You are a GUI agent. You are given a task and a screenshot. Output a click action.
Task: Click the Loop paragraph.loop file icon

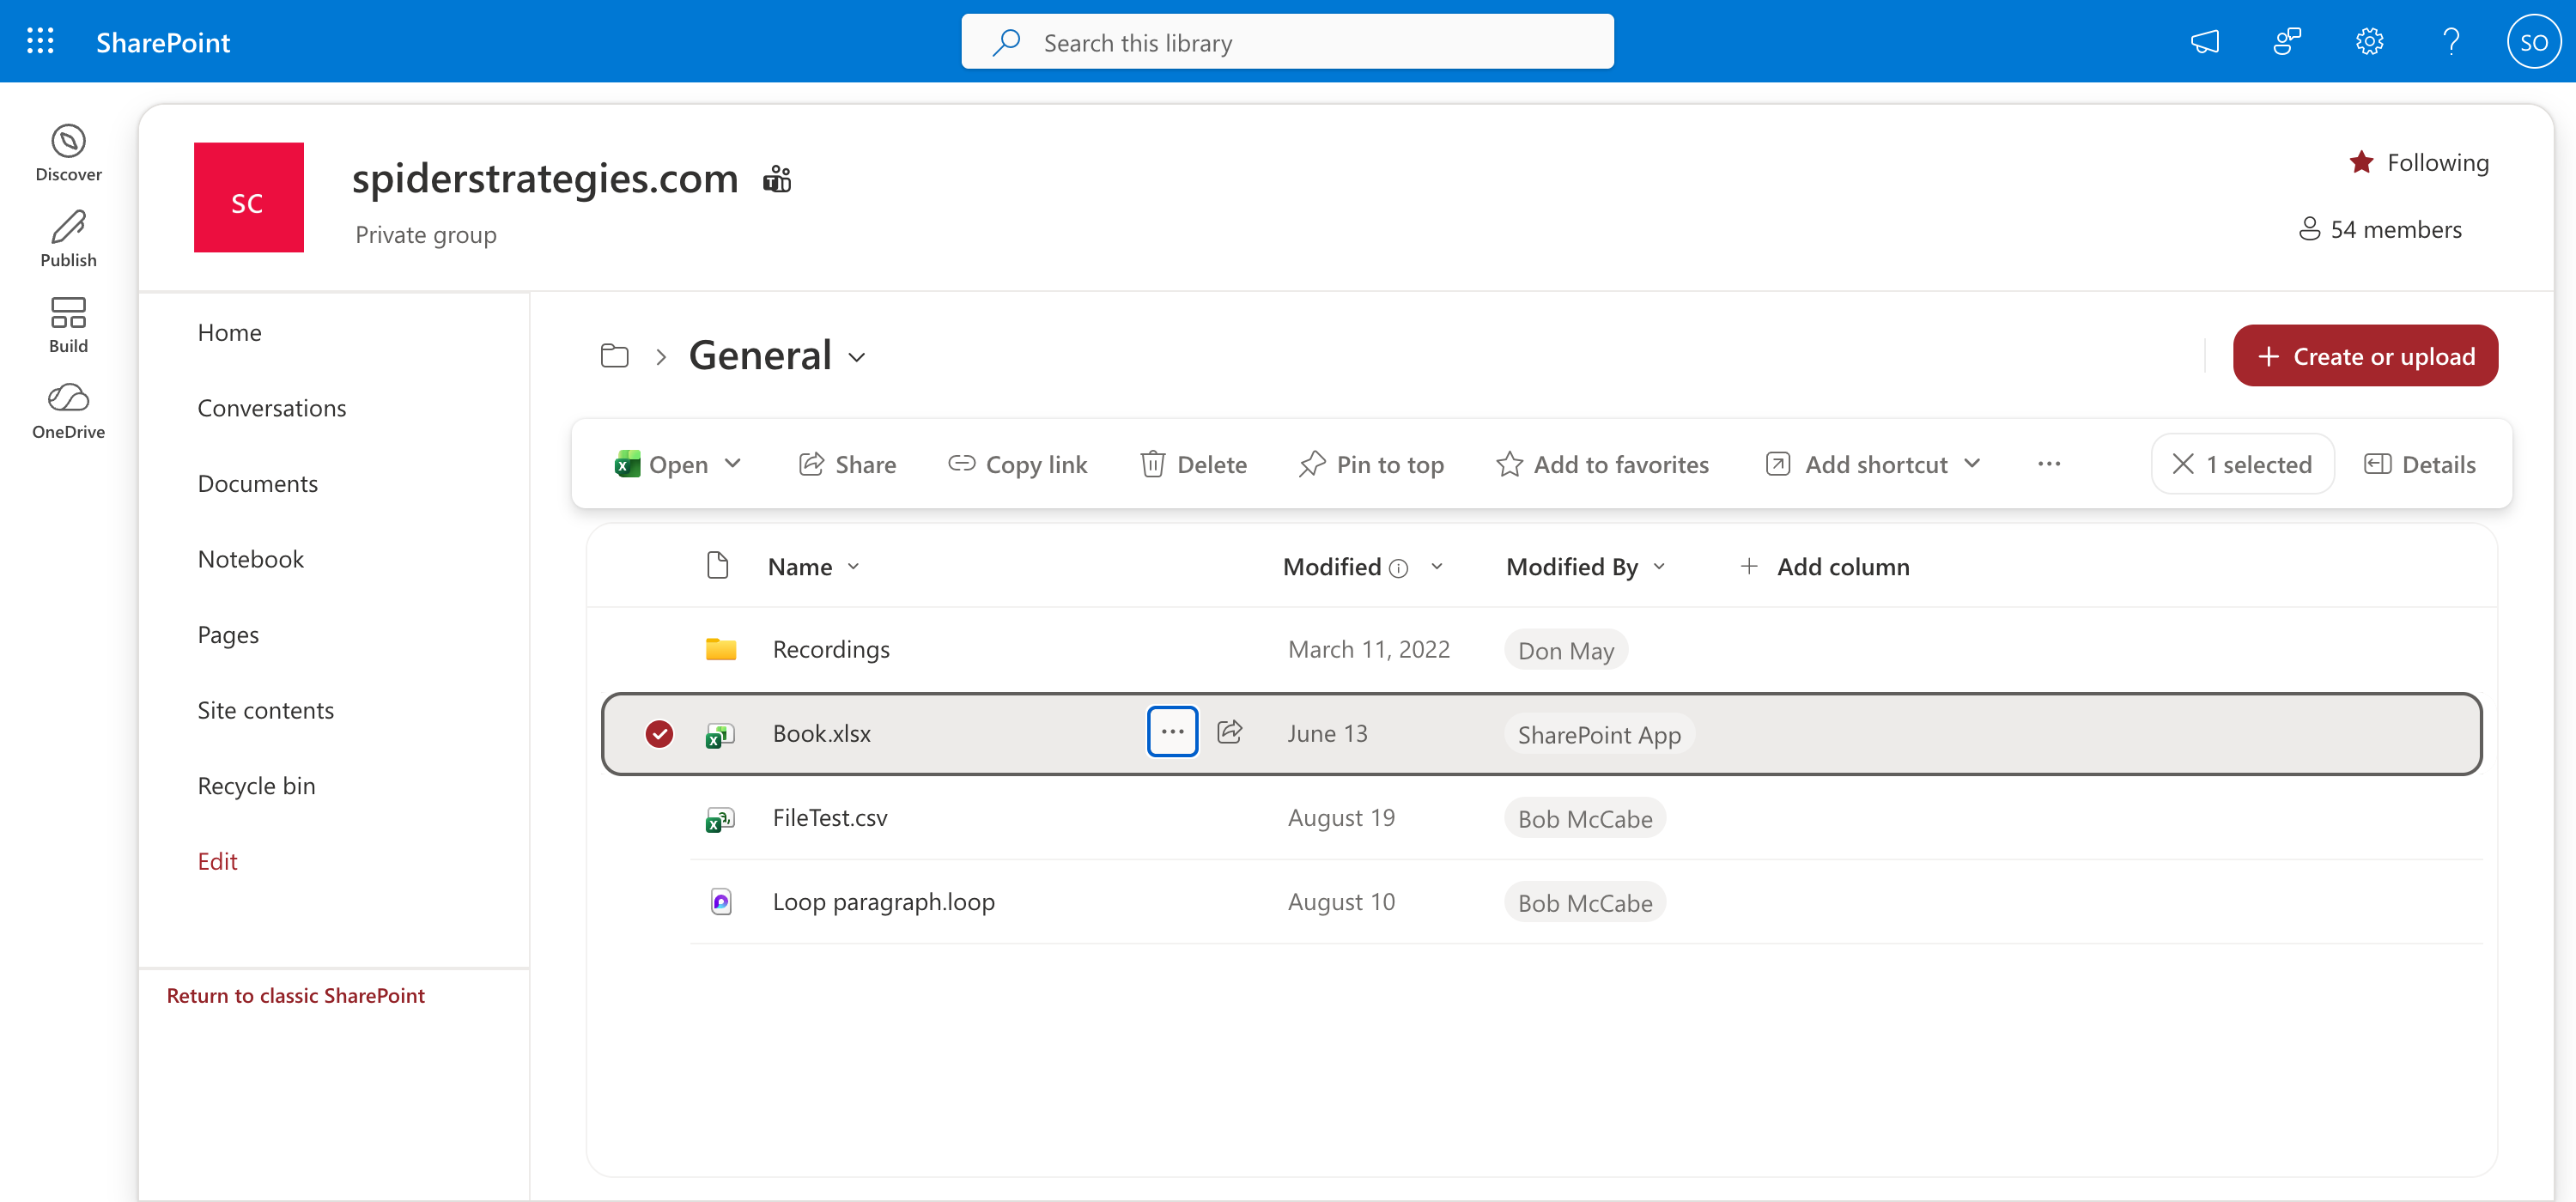720,901
